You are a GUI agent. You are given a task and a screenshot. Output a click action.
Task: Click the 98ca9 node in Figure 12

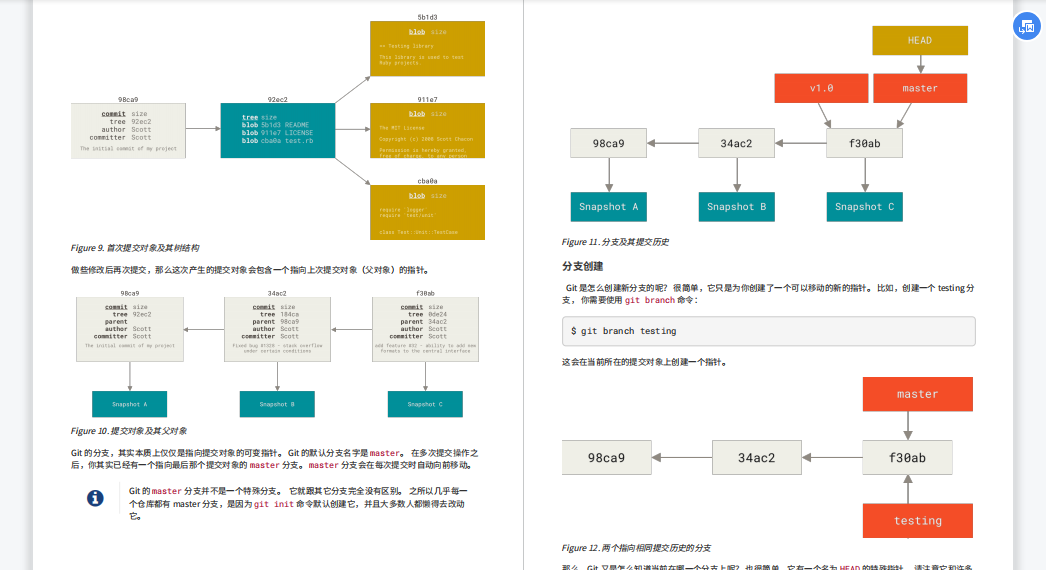pyautogui.click(x=606, y=458)
